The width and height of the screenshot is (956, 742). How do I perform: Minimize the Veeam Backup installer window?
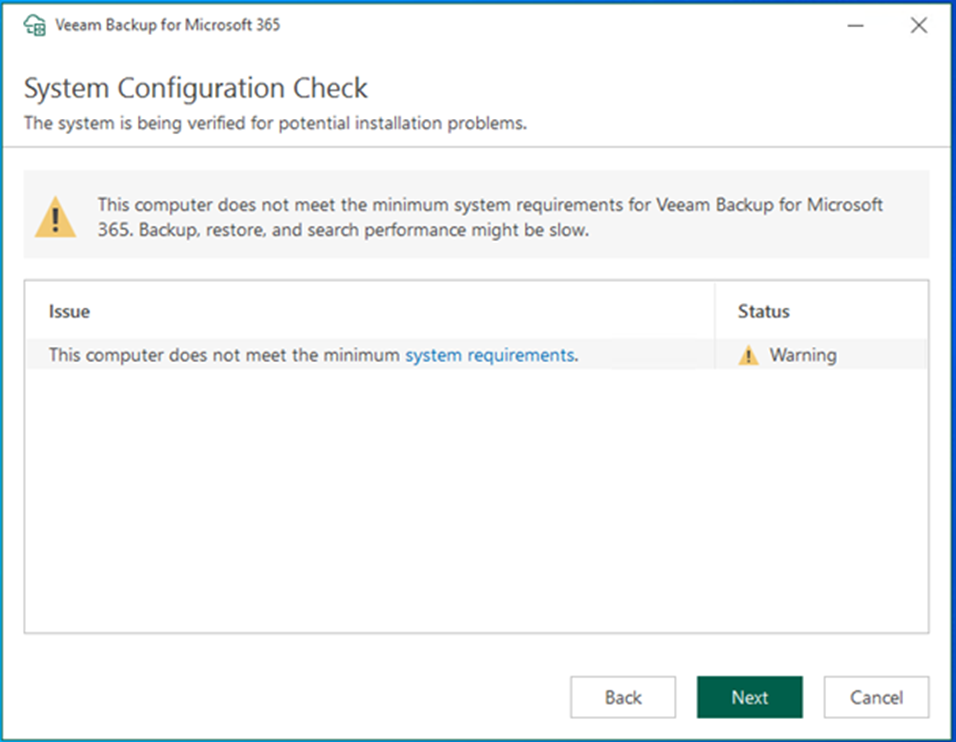pos(855,26)
